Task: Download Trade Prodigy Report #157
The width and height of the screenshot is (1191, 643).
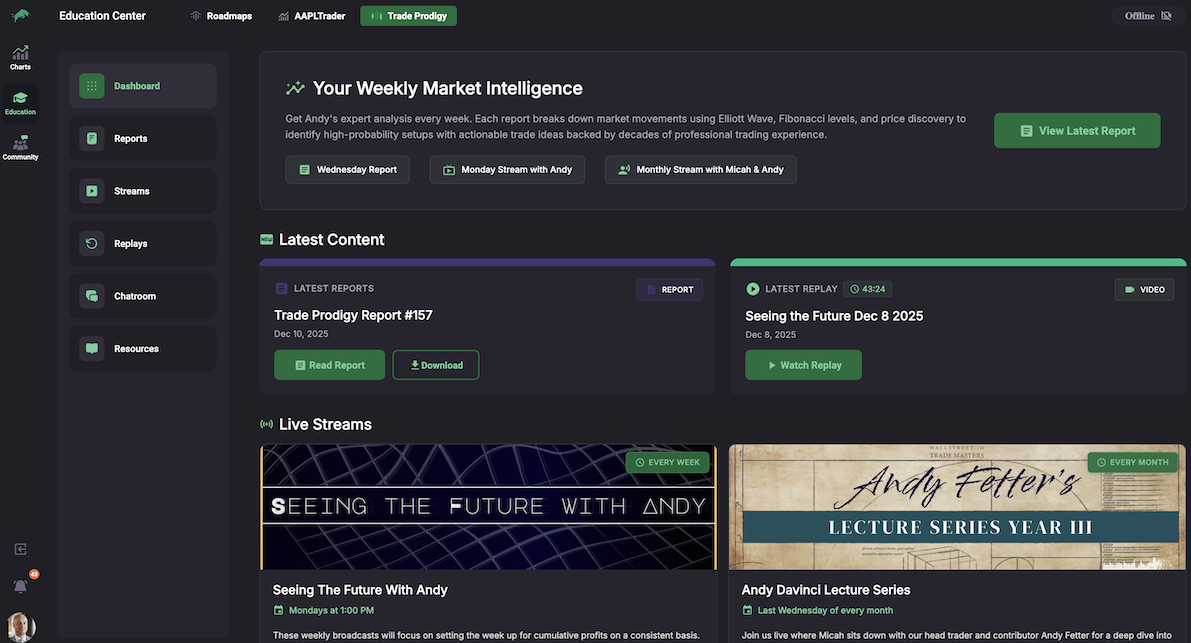Action: click(436, 365)
